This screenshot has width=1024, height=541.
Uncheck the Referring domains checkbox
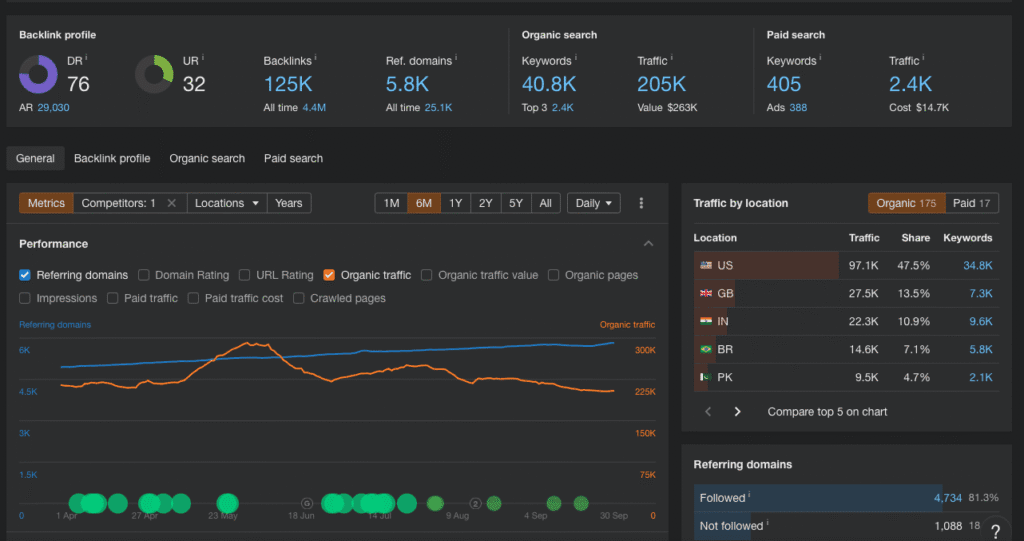[x=25, y=275]
